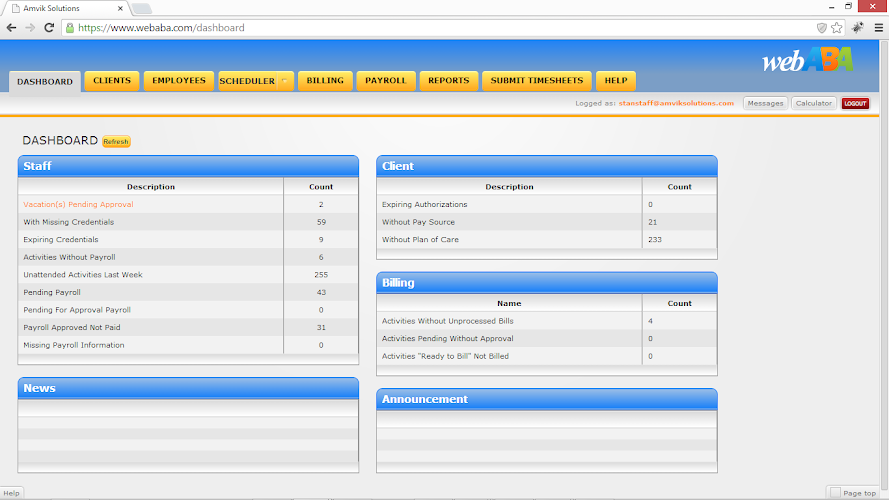Click the browser reload icon

(x=50, y=28)
